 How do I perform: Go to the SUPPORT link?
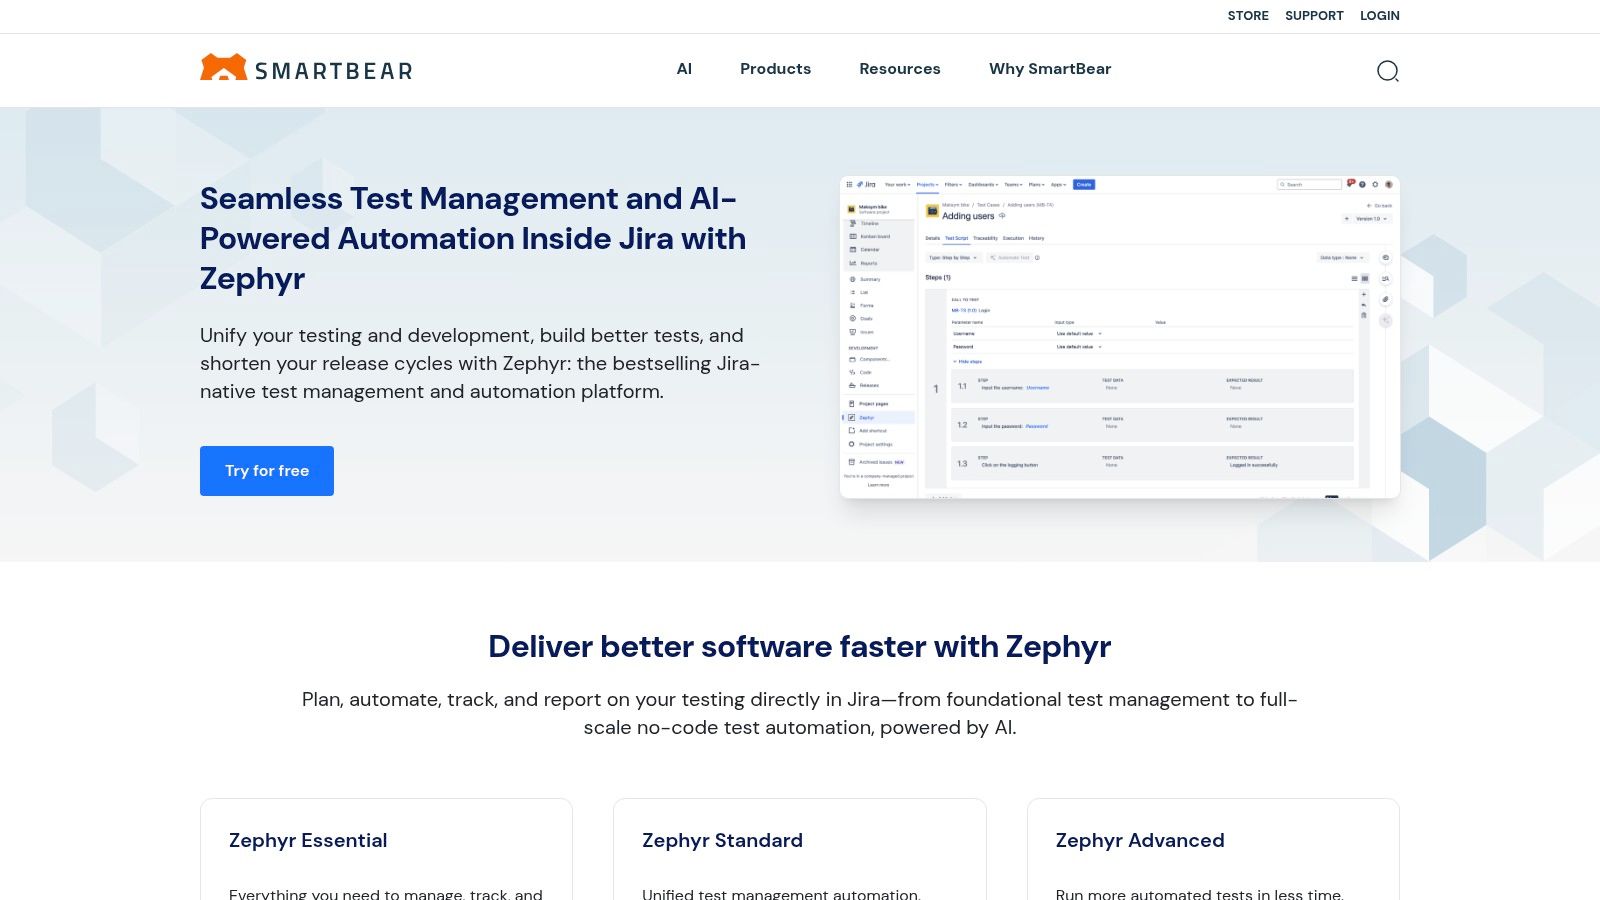click(x=1314, y=16)
